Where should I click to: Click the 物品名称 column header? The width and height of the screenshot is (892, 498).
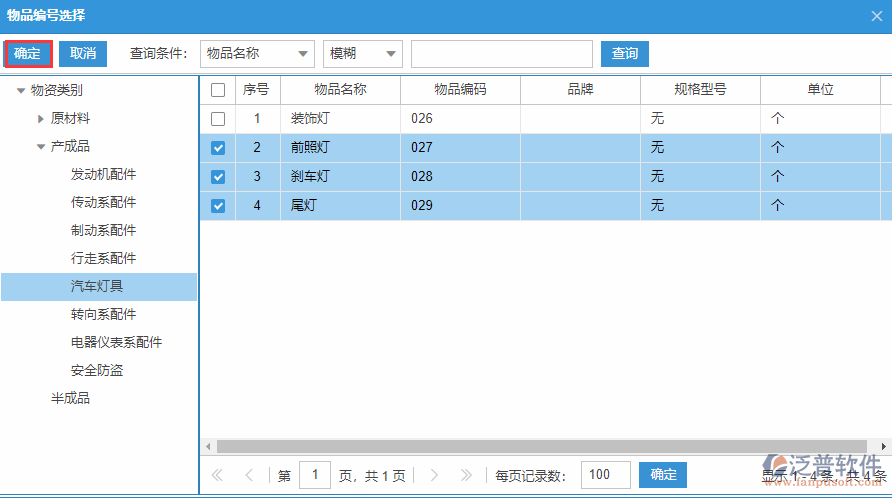coord(340,90)
